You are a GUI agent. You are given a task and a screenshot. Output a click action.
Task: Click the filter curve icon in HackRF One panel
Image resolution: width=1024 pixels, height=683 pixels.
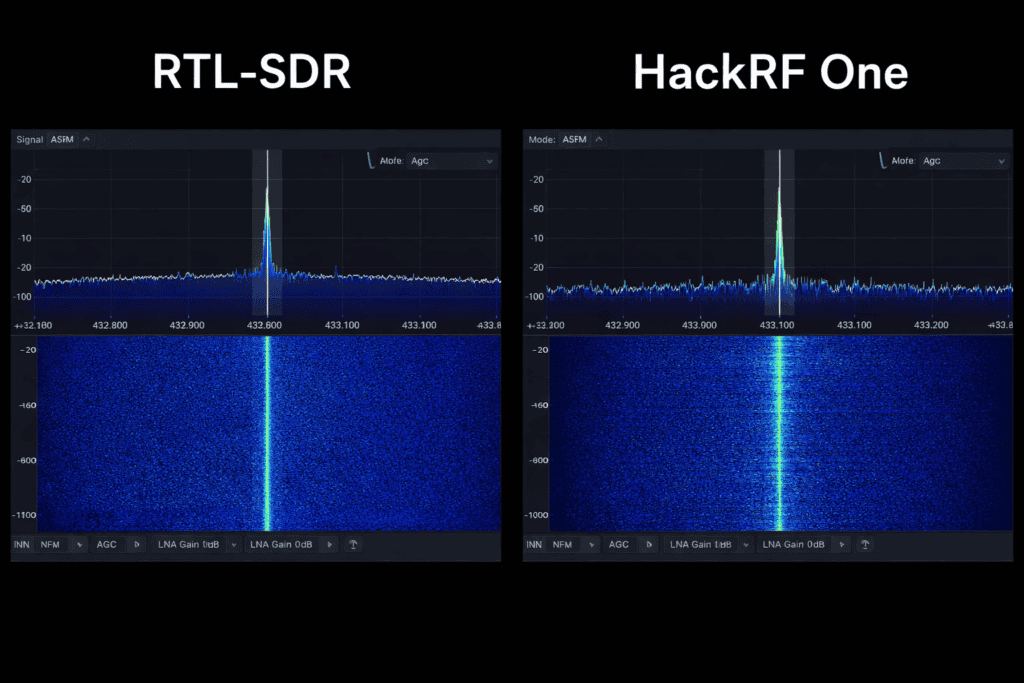[883, 161]
